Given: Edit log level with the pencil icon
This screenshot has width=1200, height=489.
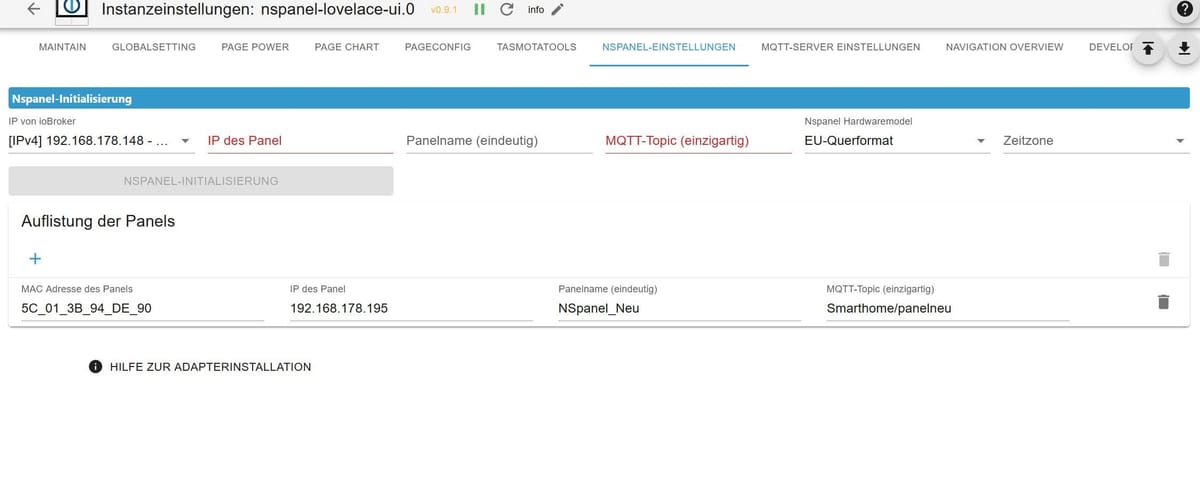Looking at the screenshot, I should pos(558,10).
